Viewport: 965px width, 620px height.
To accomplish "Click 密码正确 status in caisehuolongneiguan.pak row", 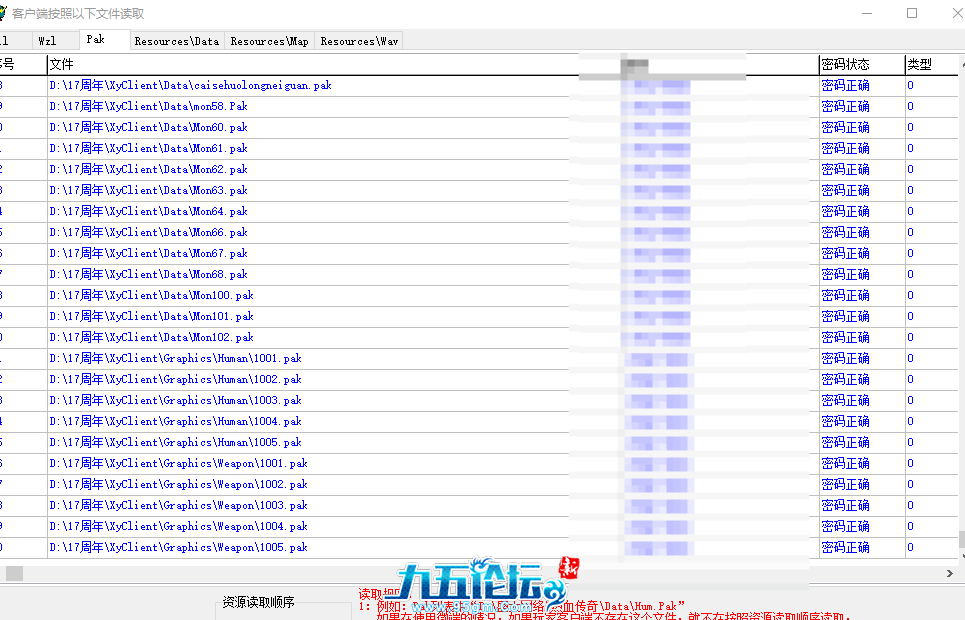I will point(845,86).
